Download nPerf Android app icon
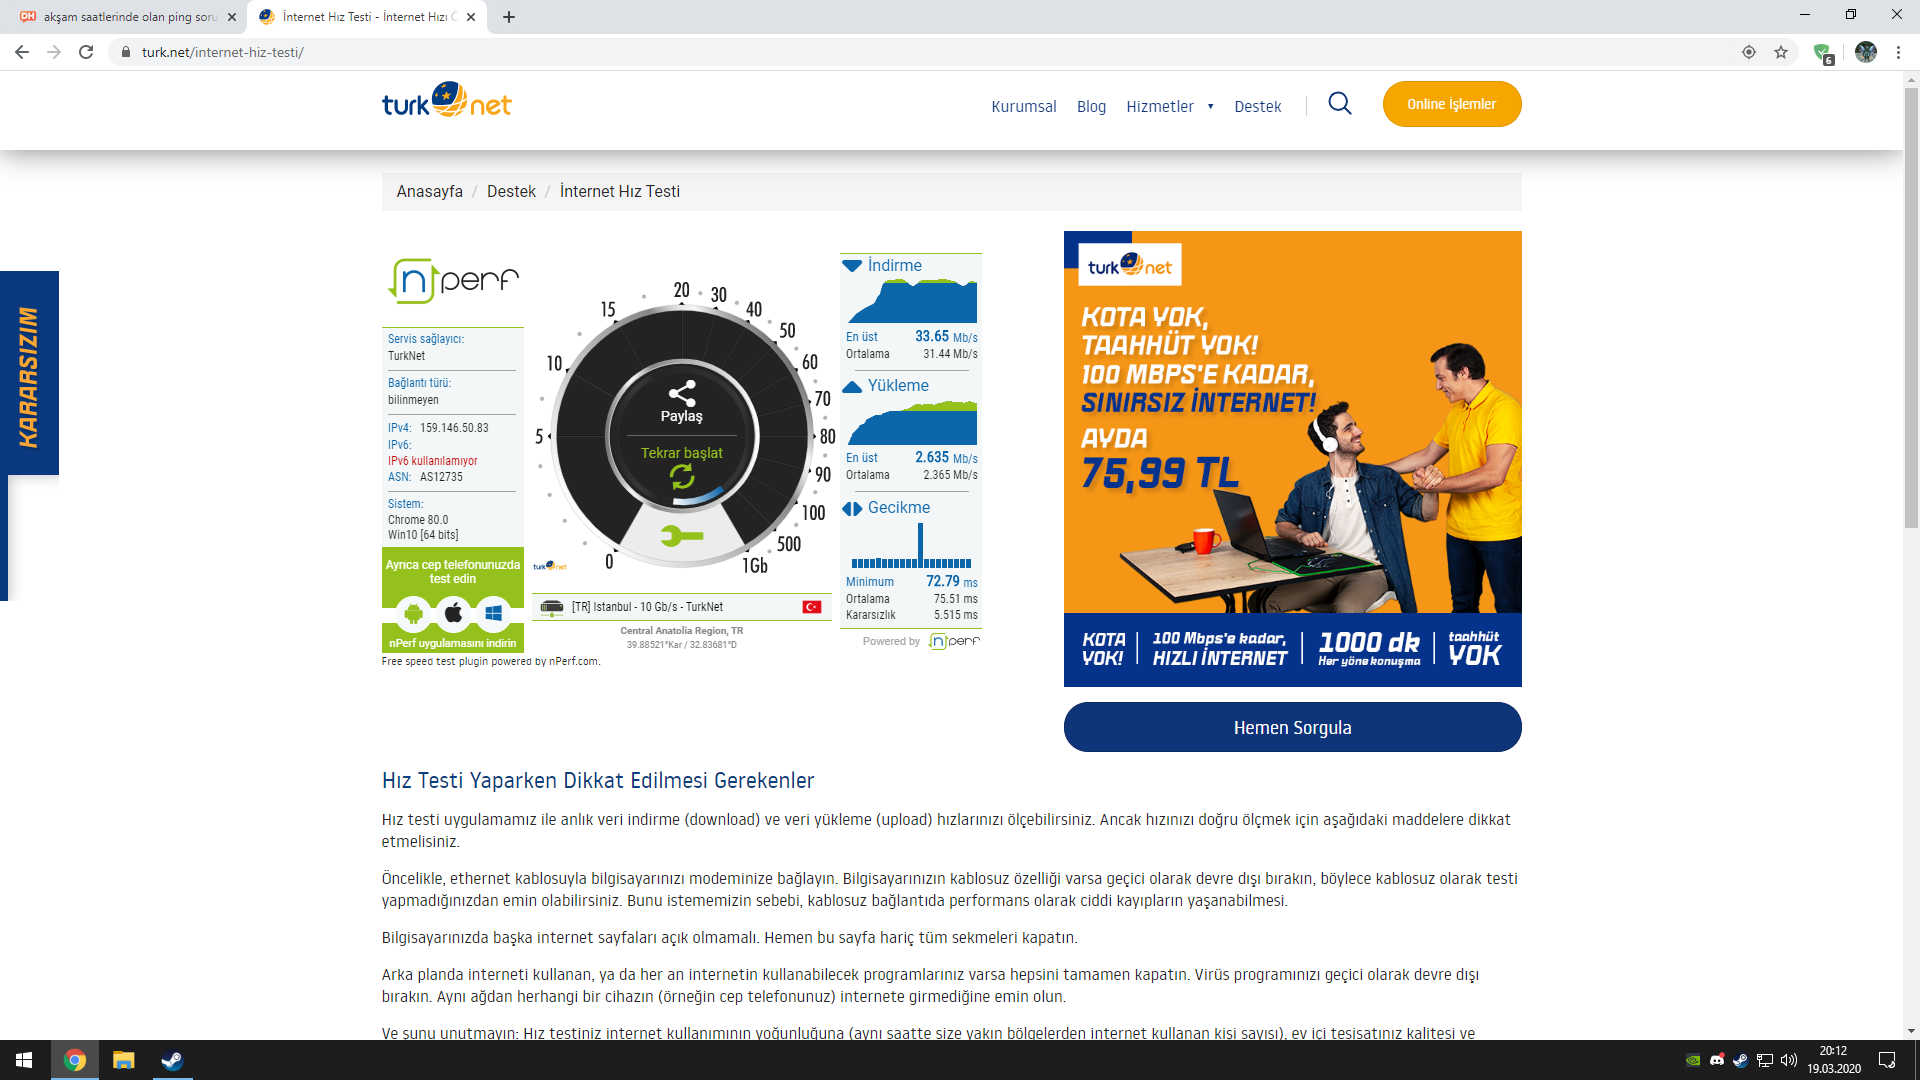This screenshot has height=1080, width=1920. click(413, 613)
